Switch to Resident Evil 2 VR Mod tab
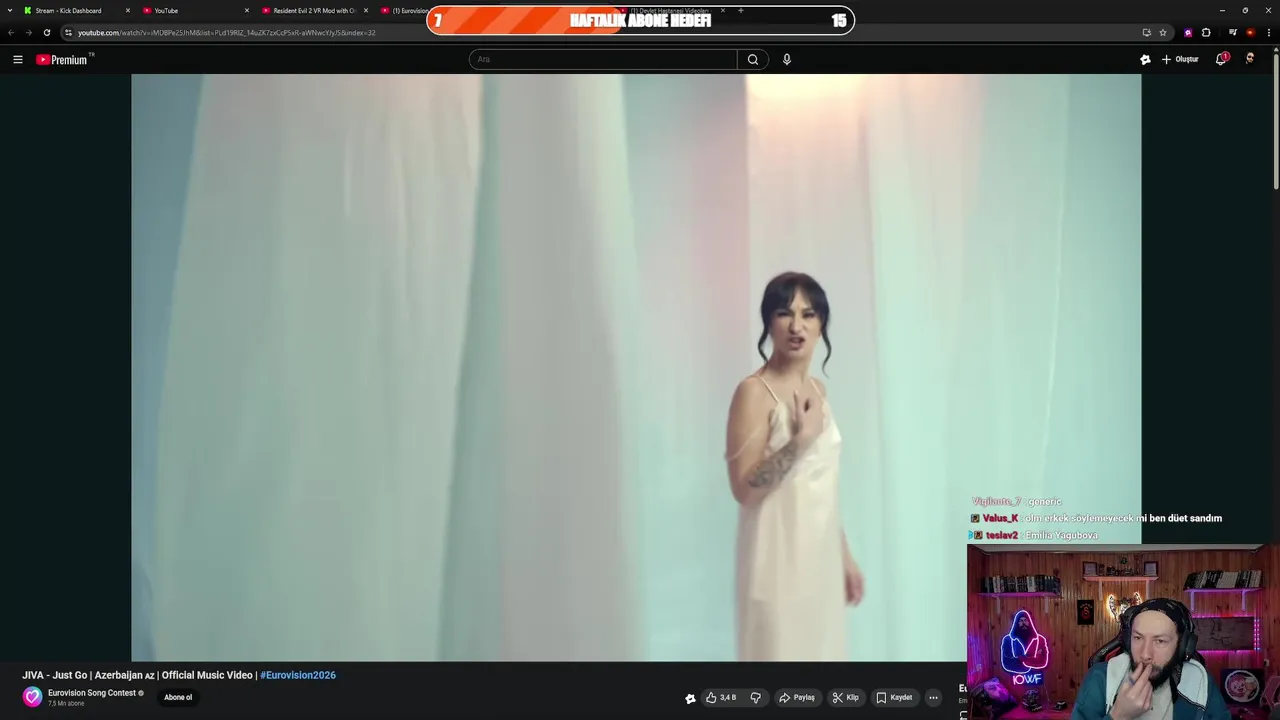This screenshot has width=1280, height=720. (x=310, y=11)
